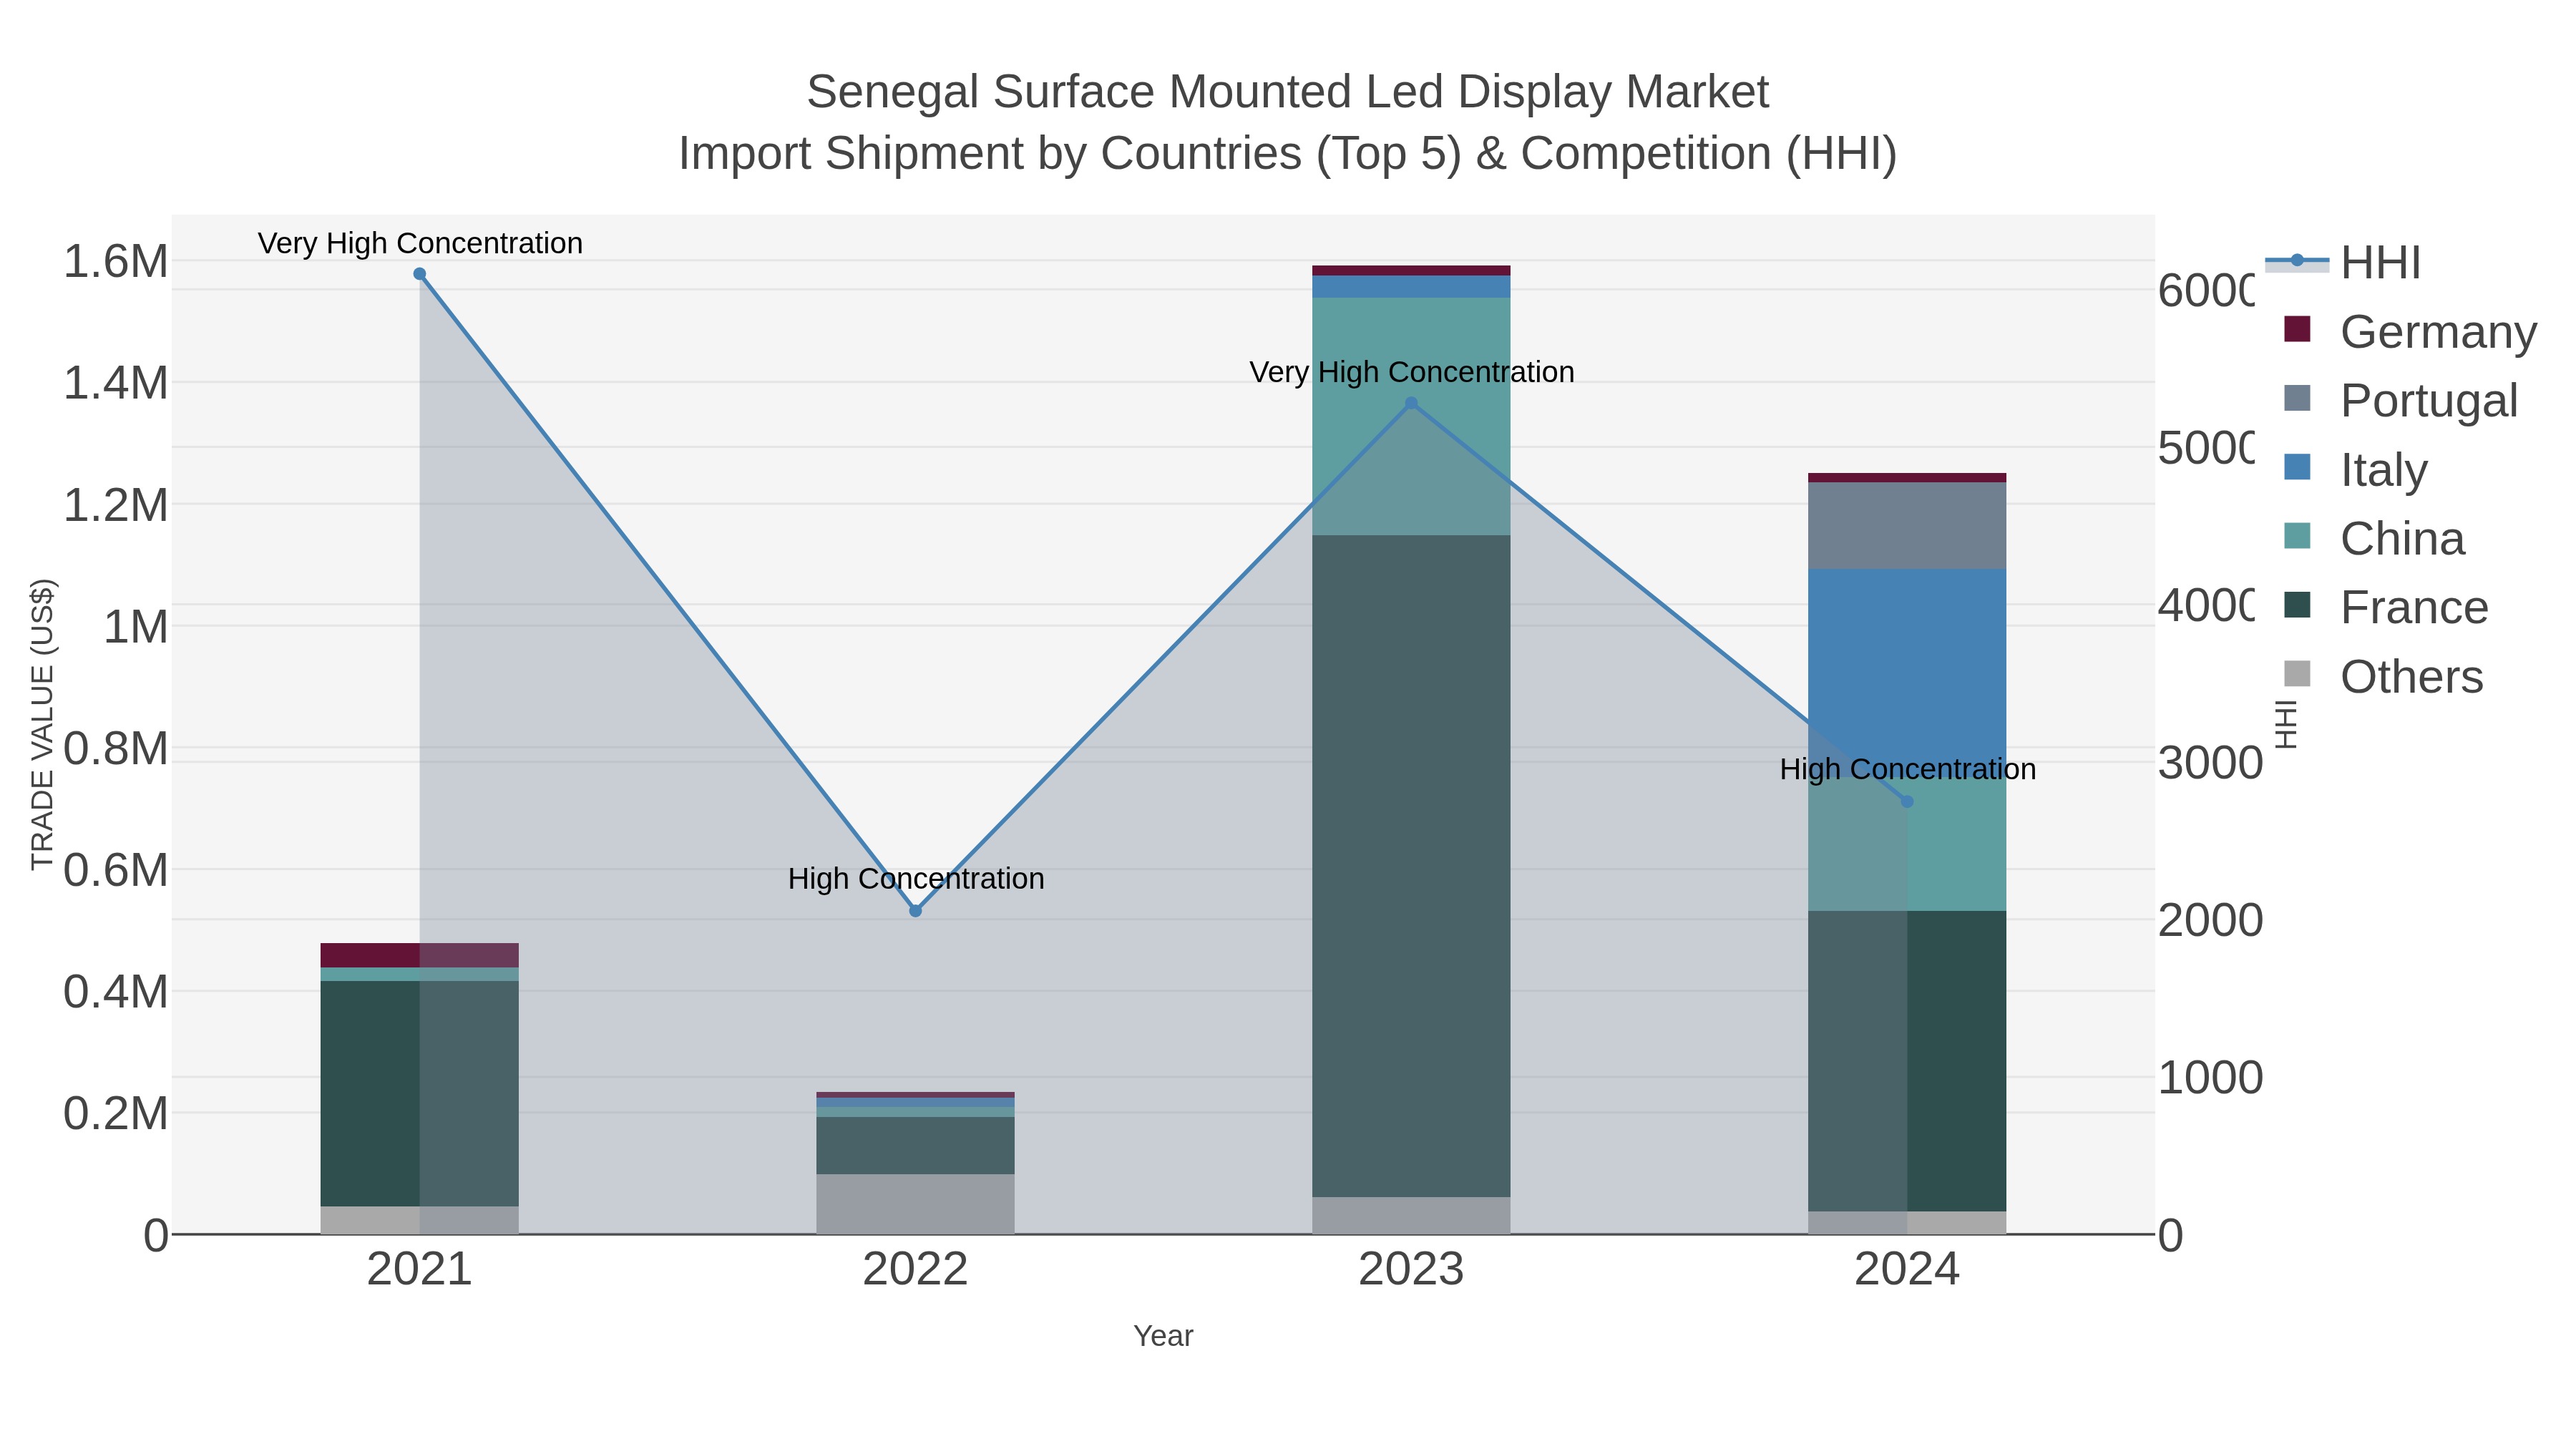Toggle the Others legend entry
This screenshot has width=2576, height=1449.
point(2383,677)
